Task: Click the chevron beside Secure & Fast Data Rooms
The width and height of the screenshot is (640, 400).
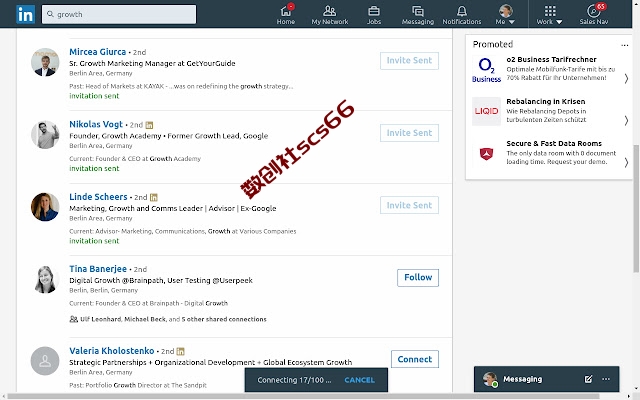Action: (626, 162)
